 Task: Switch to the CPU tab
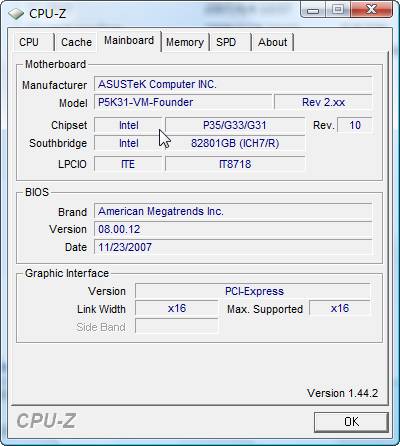coord(33,42)
